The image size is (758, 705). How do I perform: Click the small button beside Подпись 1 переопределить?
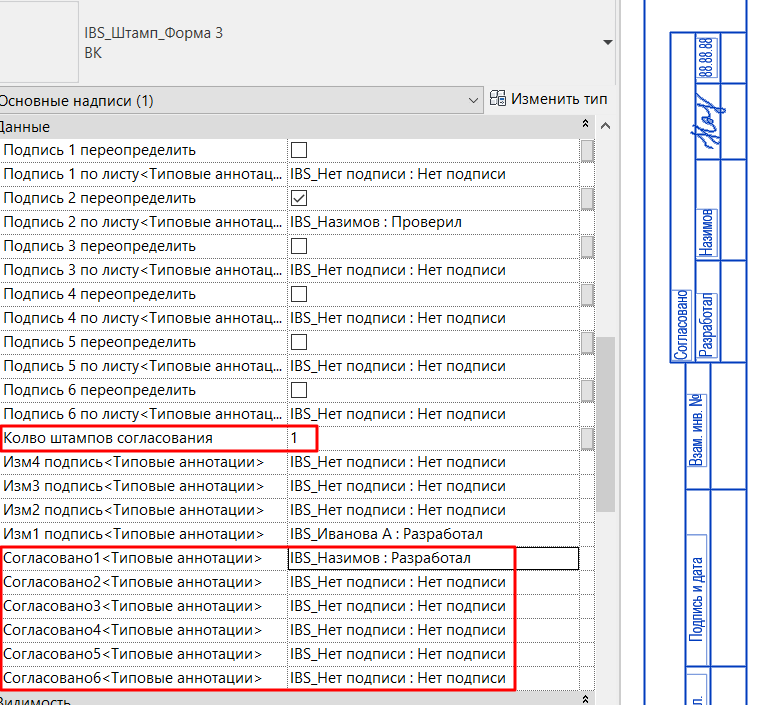click(587, 150)
